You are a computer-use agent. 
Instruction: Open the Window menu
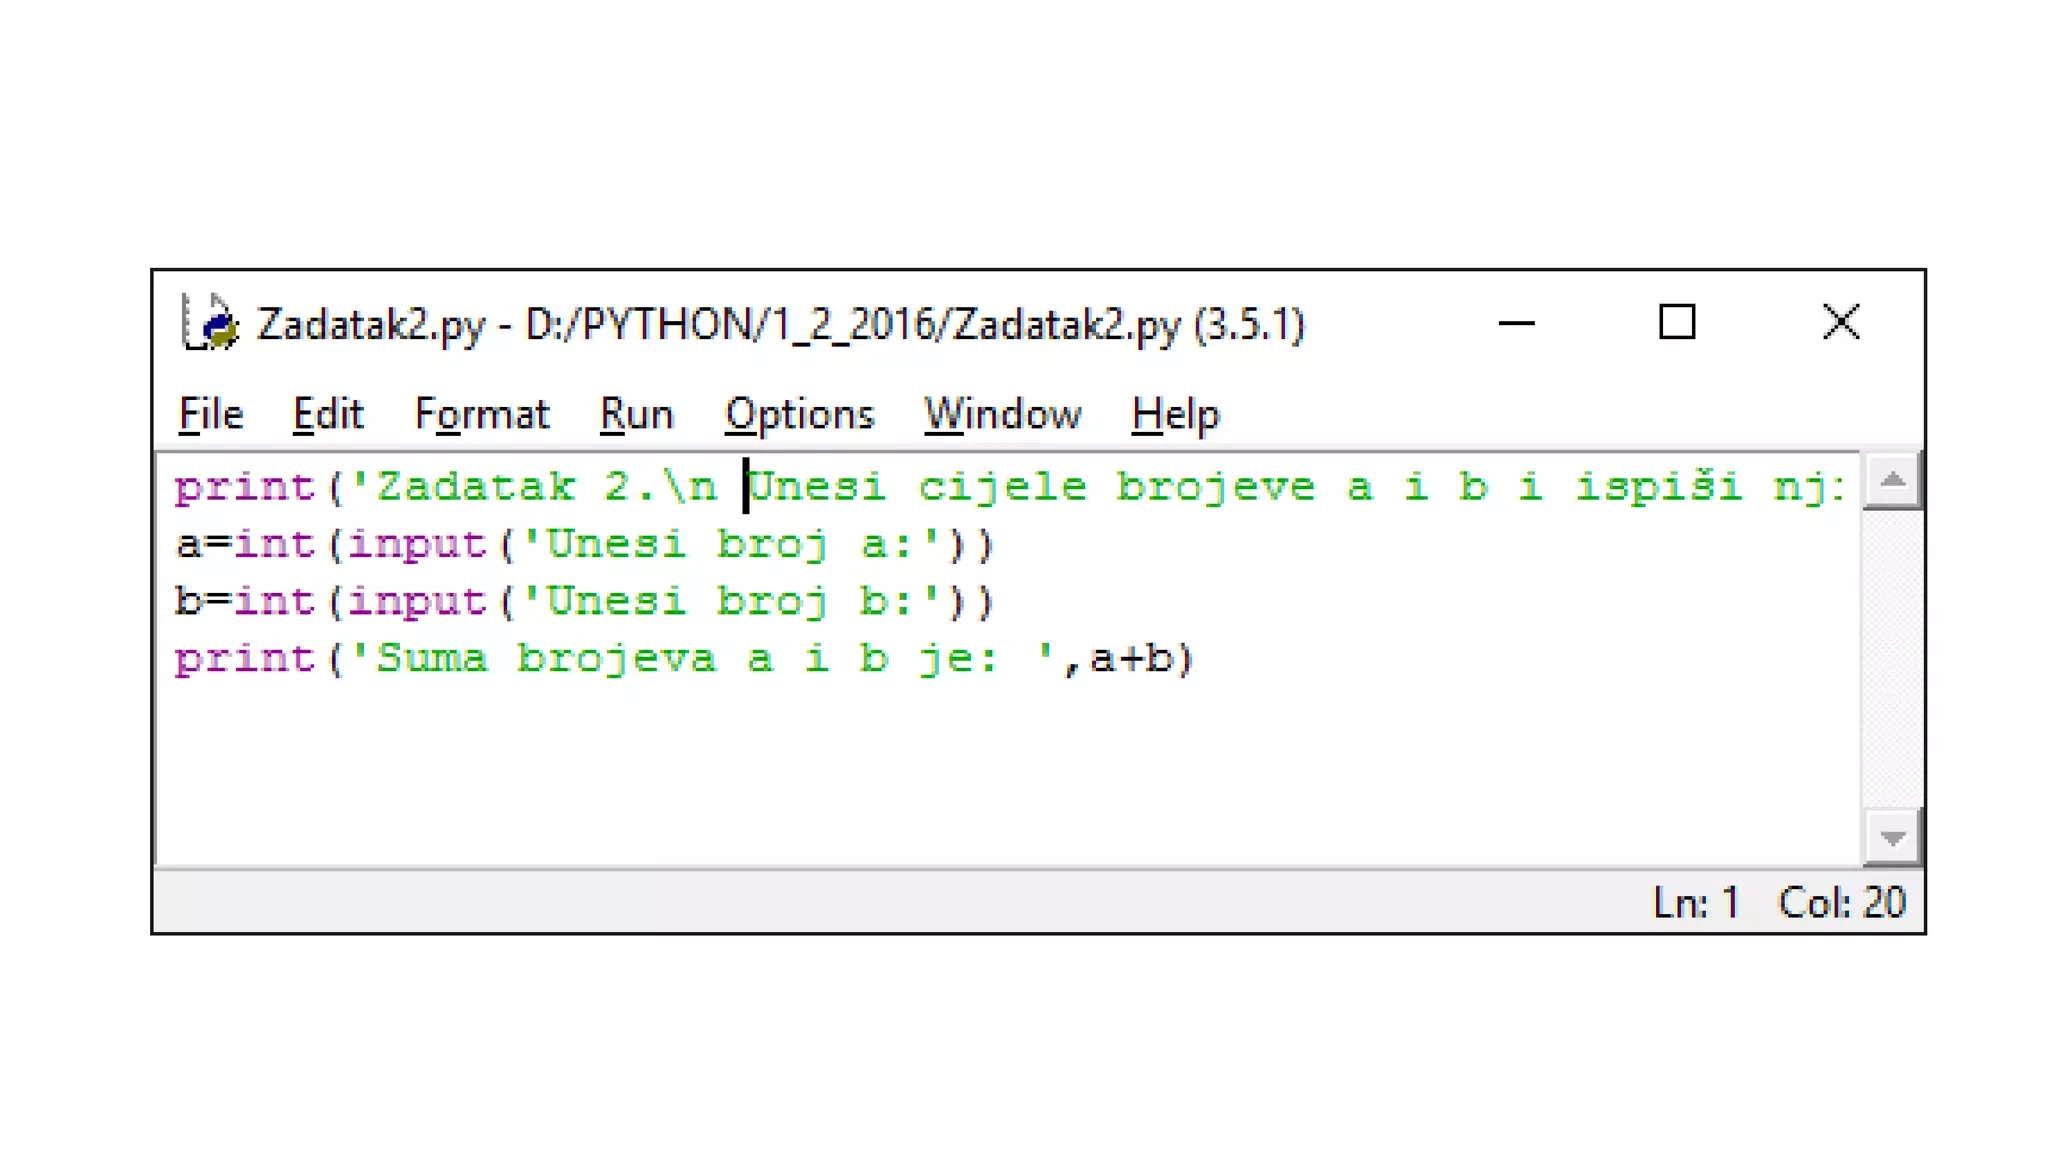point(1002,414)
